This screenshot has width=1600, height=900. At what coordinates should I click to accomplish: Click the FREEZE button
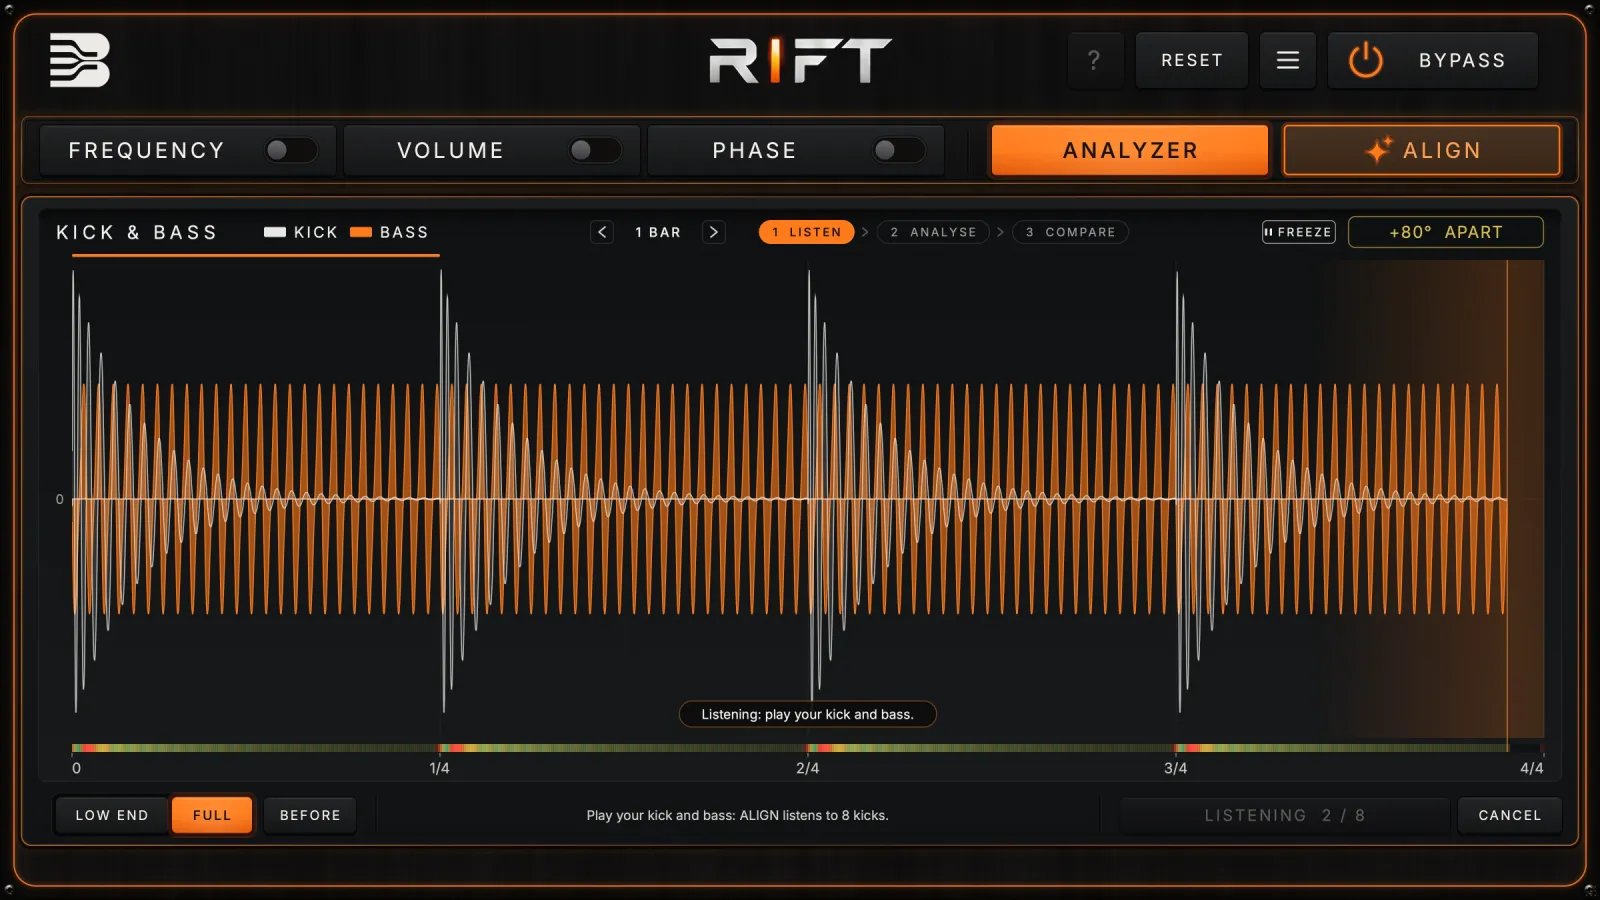coord(1298,232)
